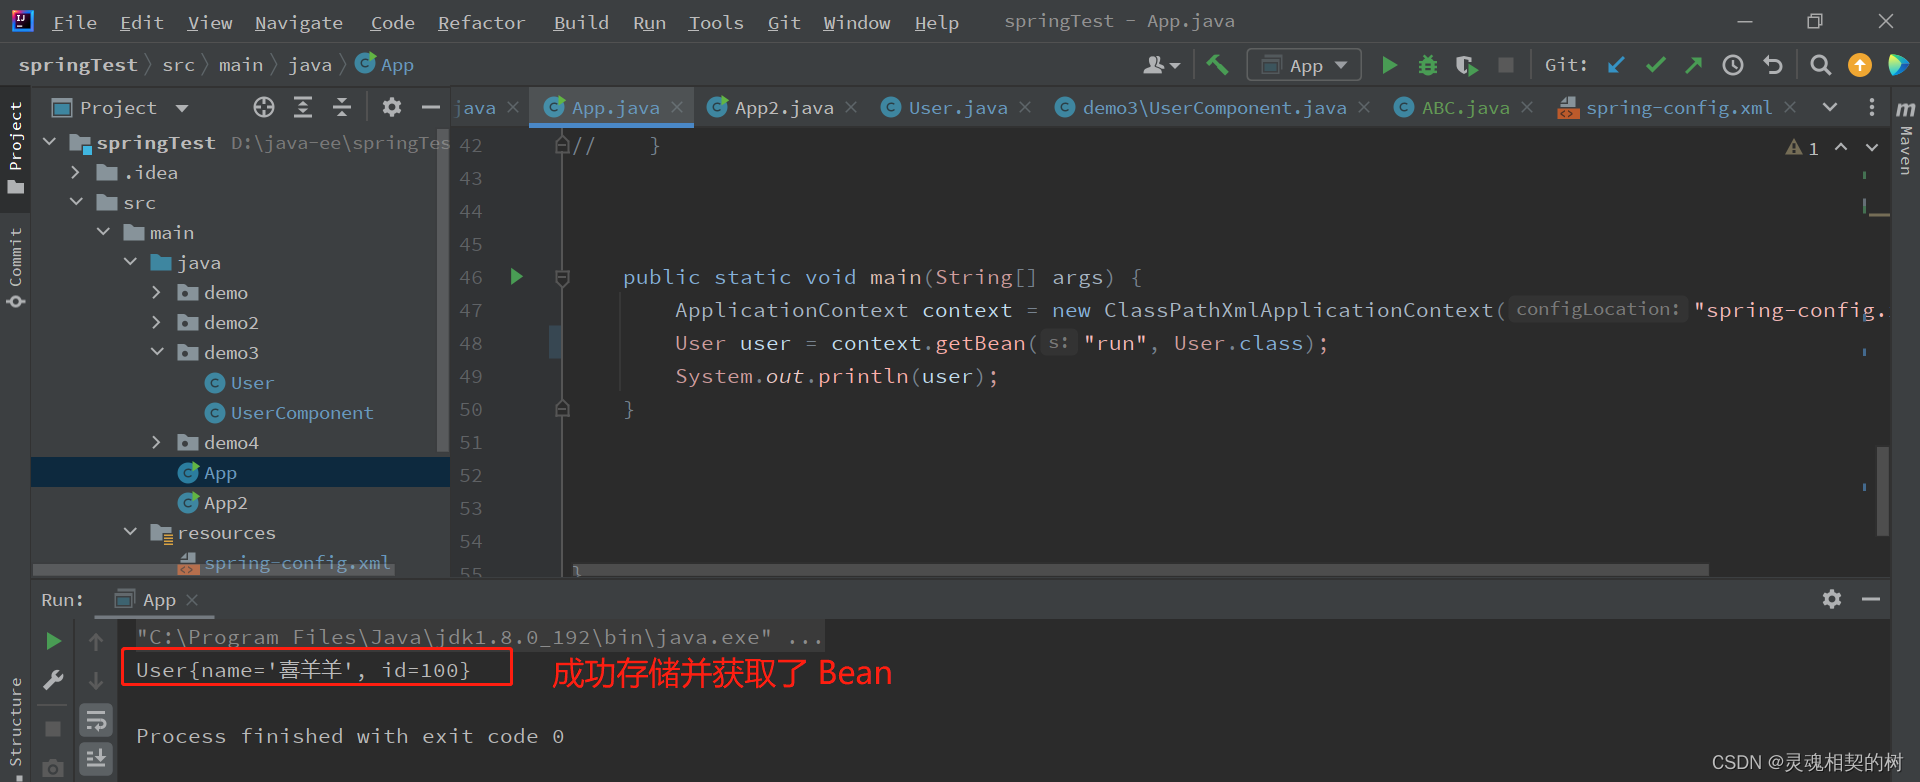The image size is (1920, 782).
Task: Click the Stop square button in toolbar
Action: pos(1505,65)
